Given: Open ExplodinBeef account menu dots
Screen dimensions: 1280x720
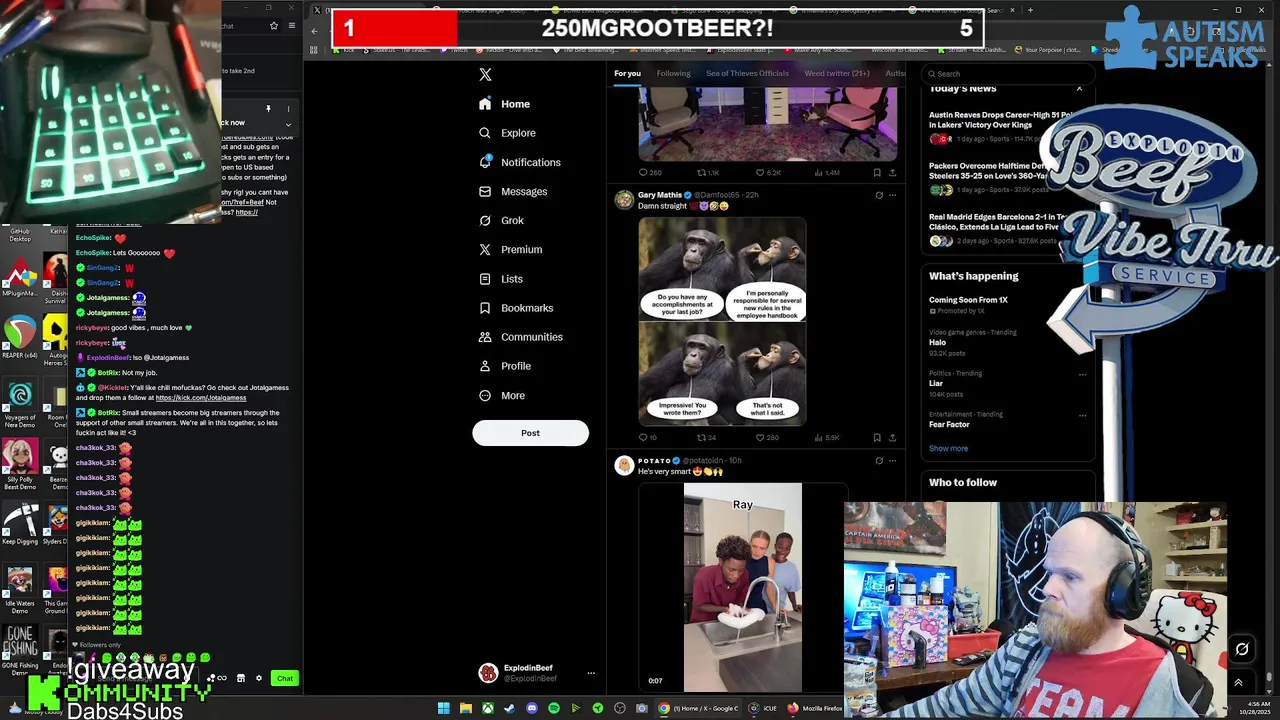Looking at the screenshot, I should pos(590,673).
